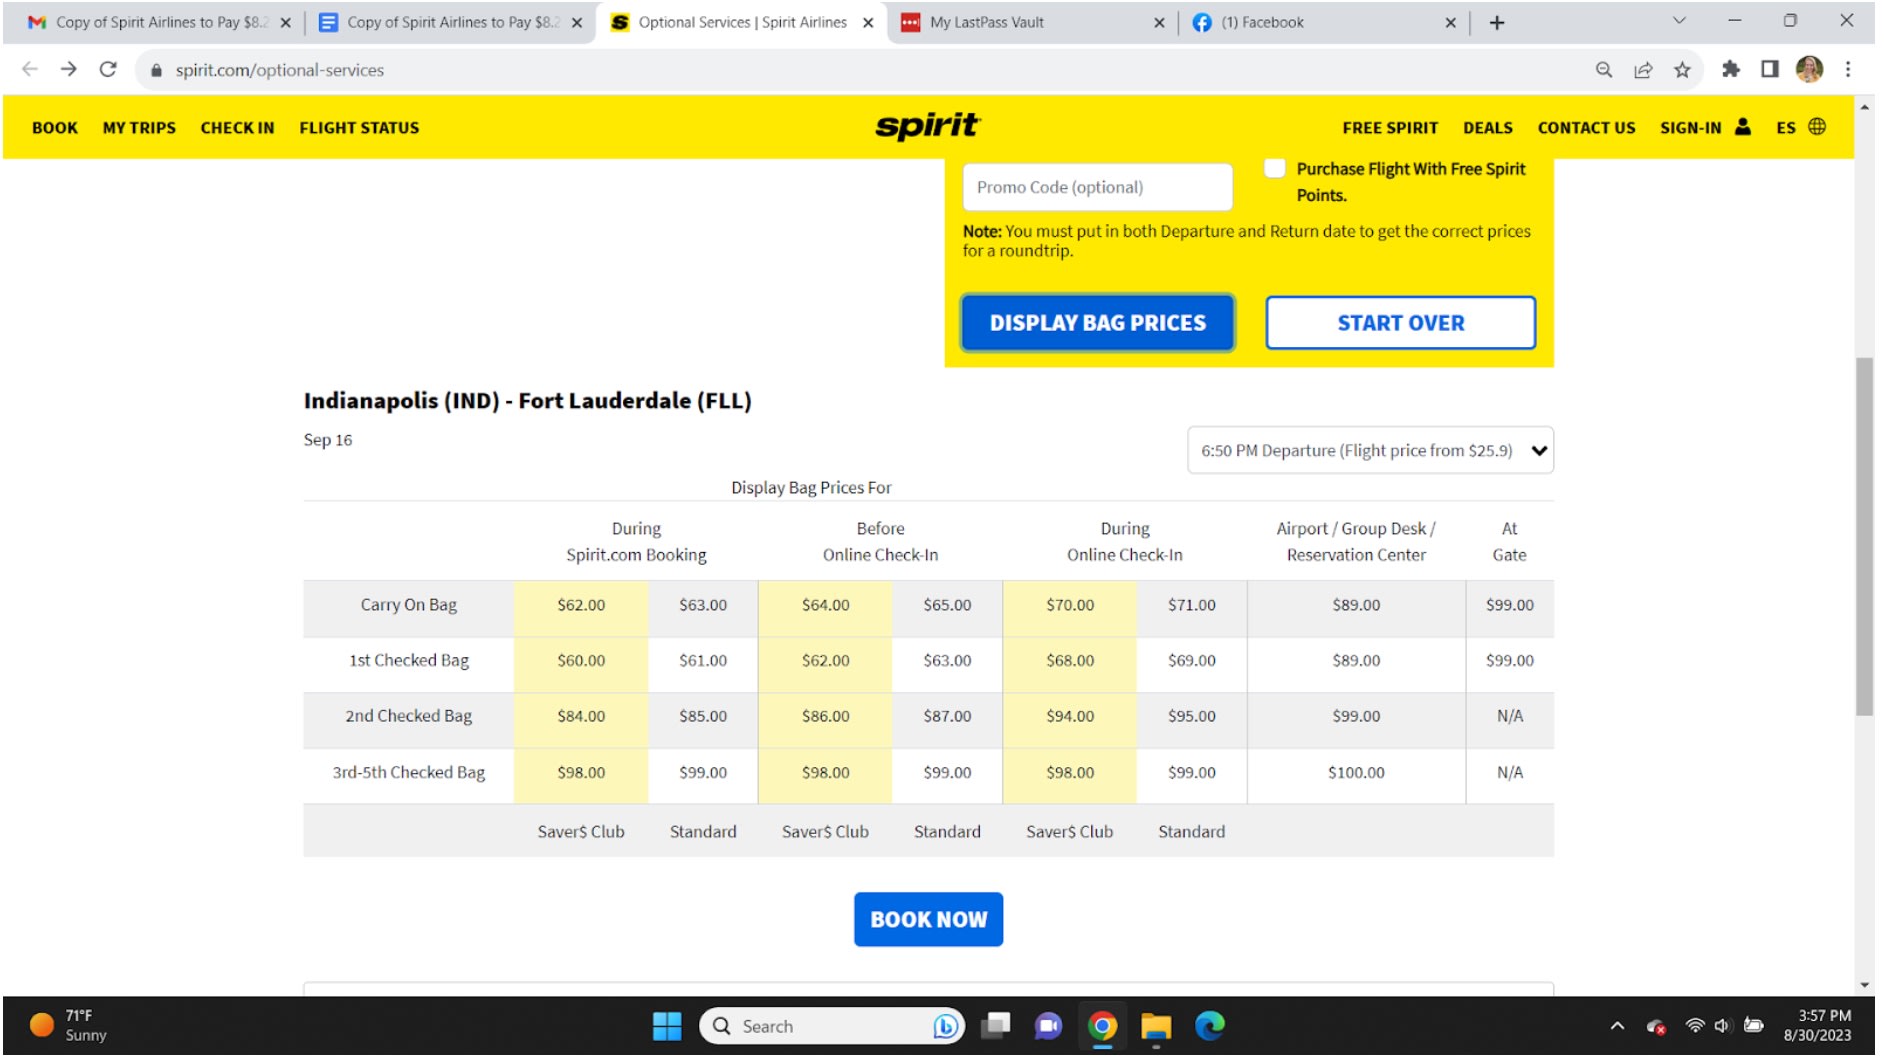Image resolution: width=1884 pixels, height=1058 pixels.
Task: Click the Spirit logo in the header
Action: pos(928,126)
